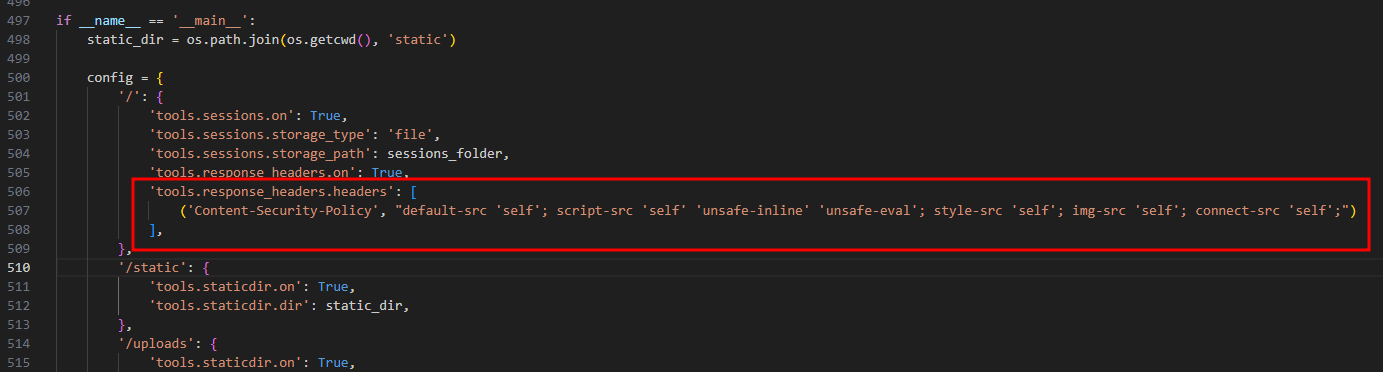Click line number 497 in the gutter
Screen dimensions: 1383x372
20,20
